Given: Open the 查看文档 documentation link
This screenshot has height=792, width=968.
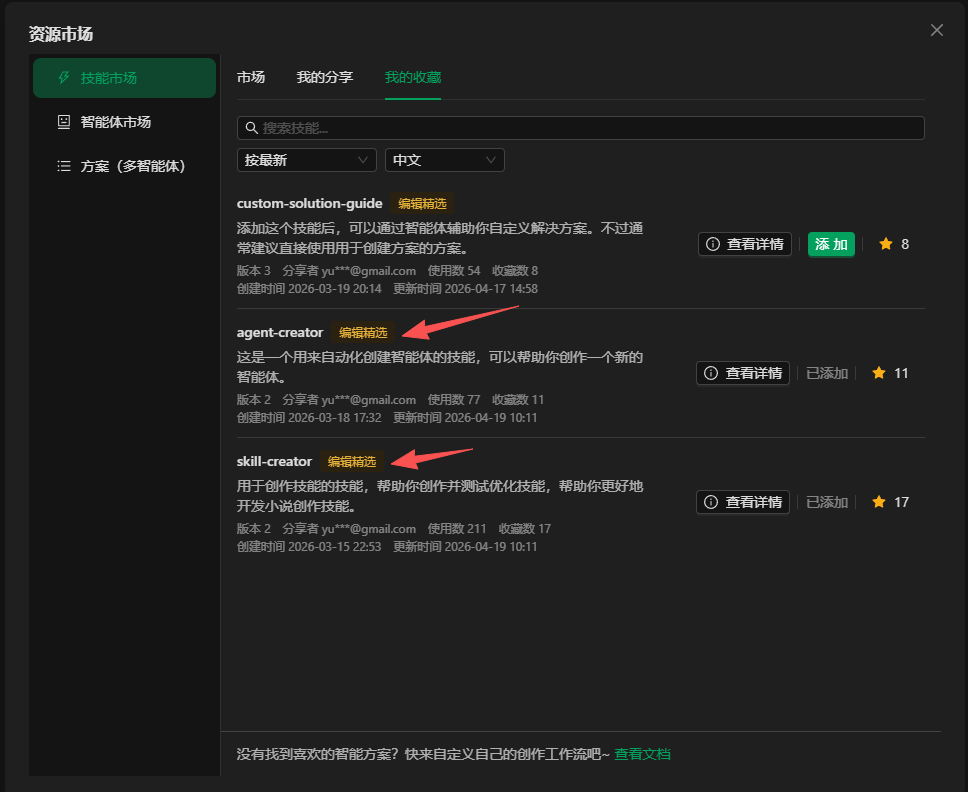Looking at the screenshot, I should pos(642,754).
